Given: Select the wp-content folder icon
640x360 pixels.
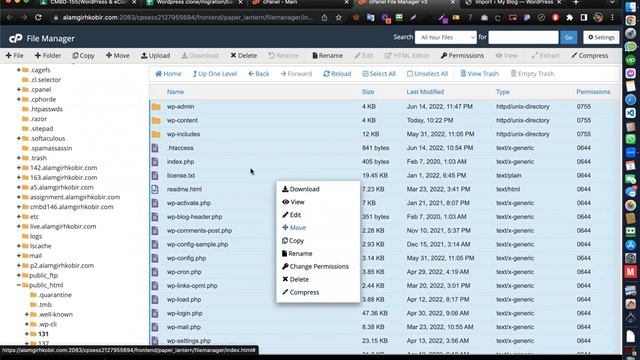Looking at the screenshot, I should click(156, 120).
